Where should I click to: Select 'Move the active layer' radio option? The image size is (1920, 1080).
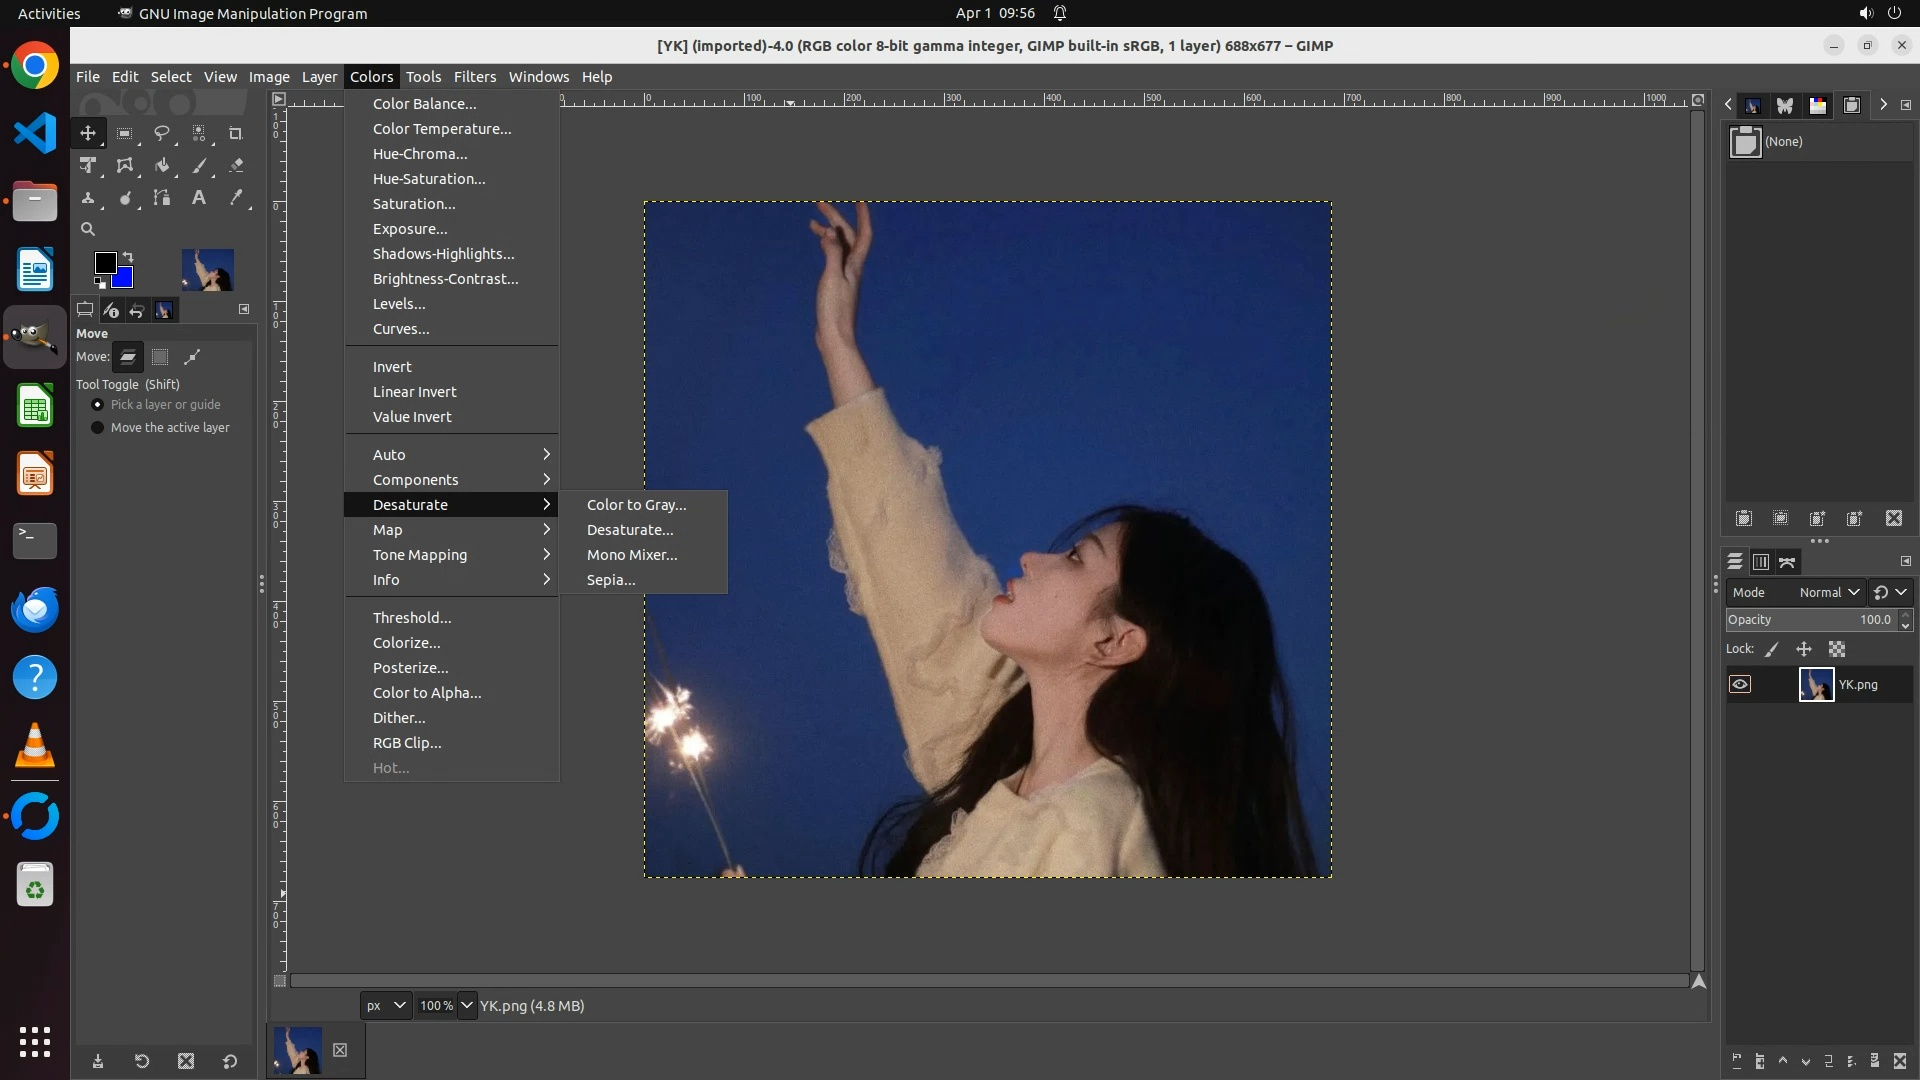point(97,428)
